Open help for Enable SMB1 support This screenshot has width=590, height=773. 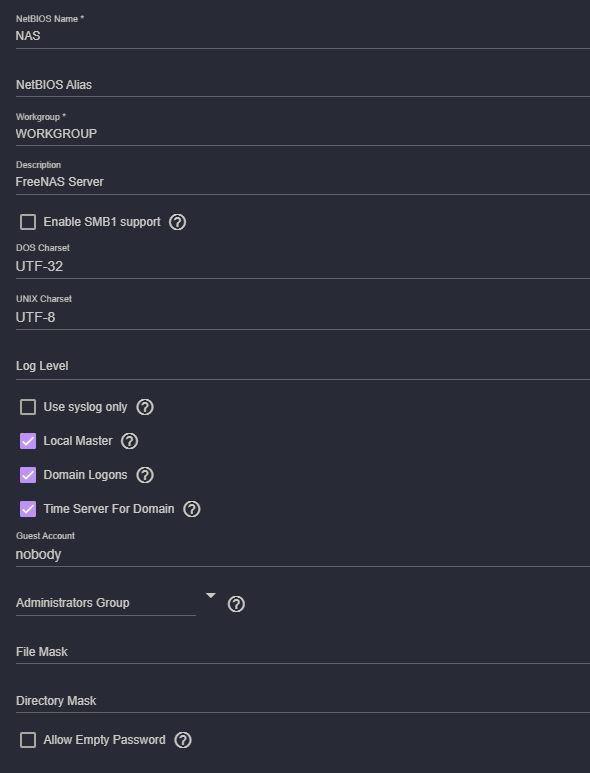click(x=177, y=222)
